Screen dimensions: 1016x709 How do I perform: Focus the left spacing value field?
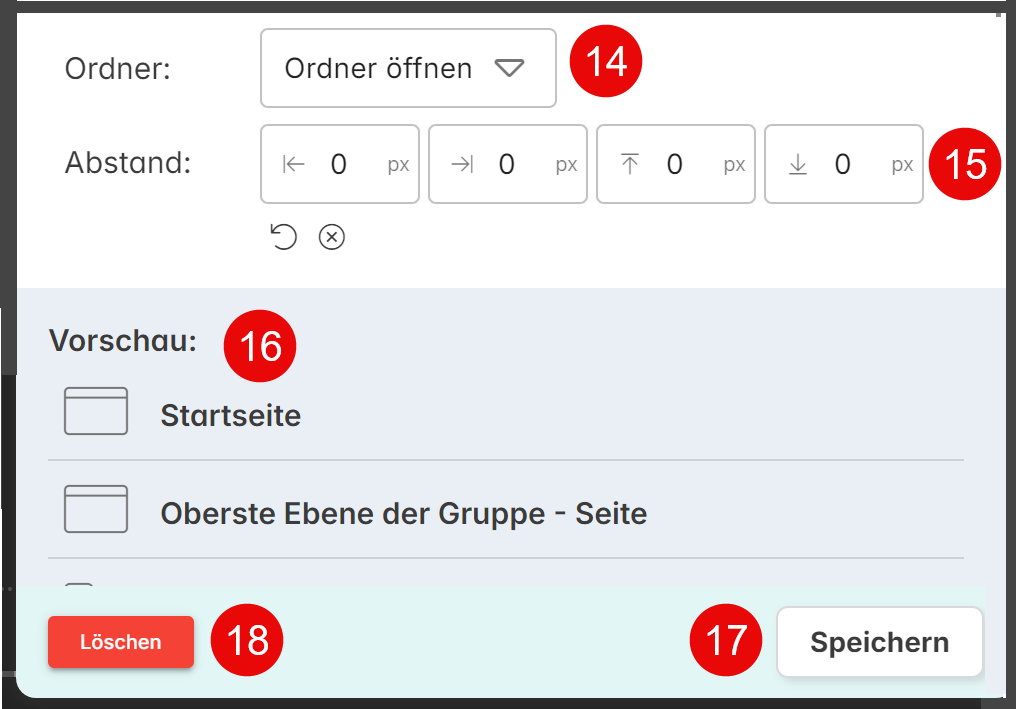339,165
